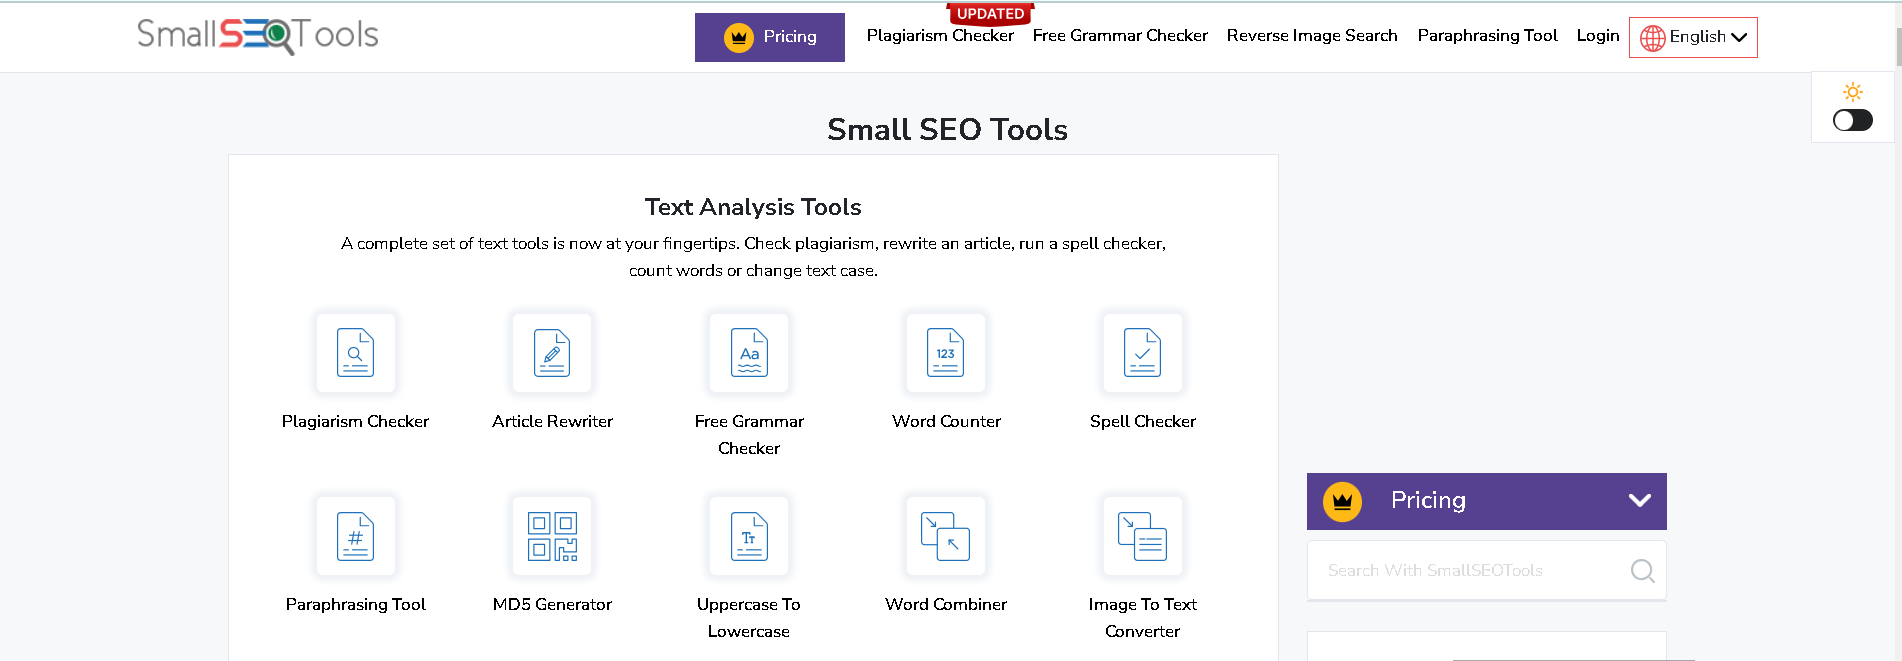Click the magnifier icon in search box
This screenshot has height=661, width=1902.
click(x=1642, y=570)
